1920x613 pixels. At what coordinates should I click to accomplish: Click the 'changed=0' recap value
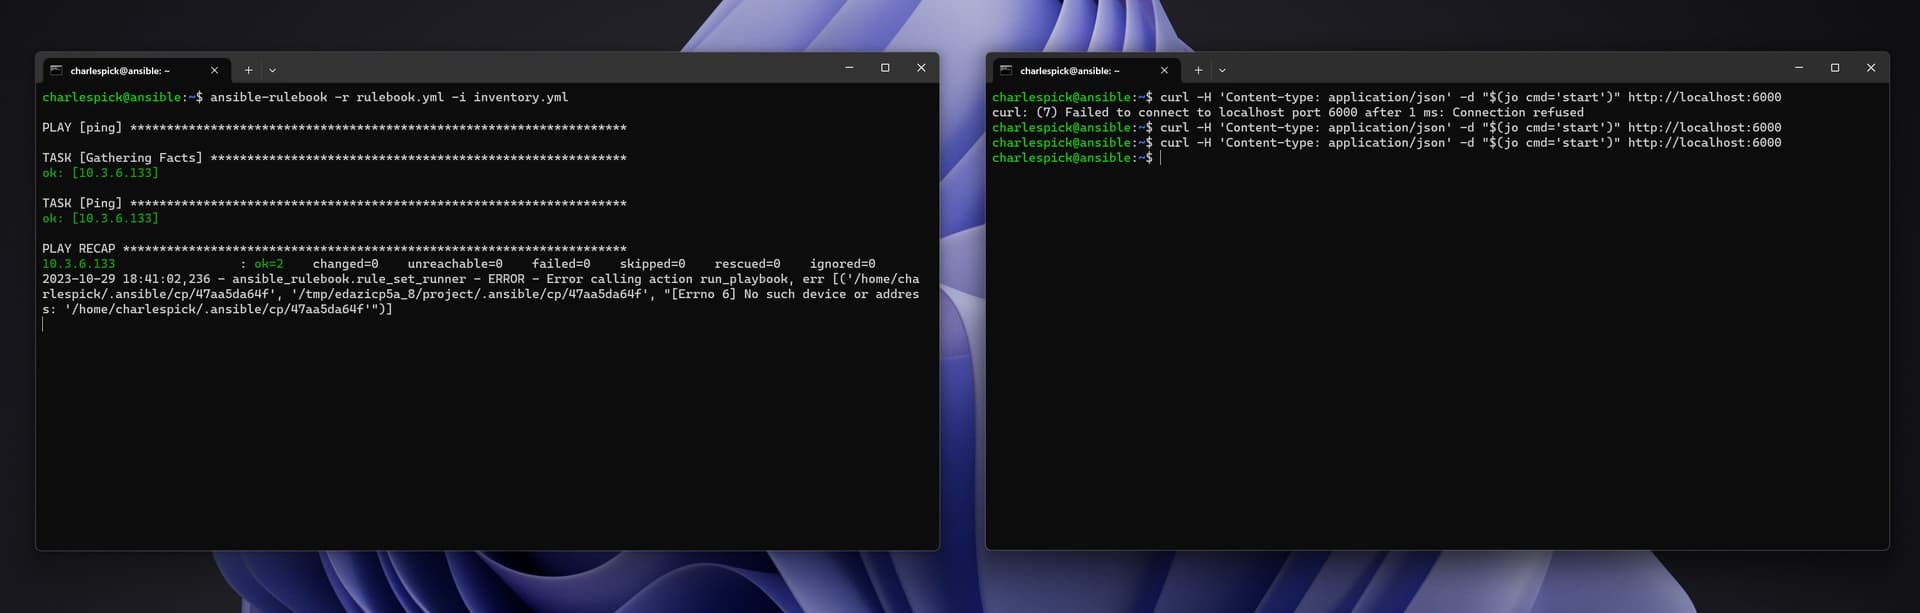point(345,264)
